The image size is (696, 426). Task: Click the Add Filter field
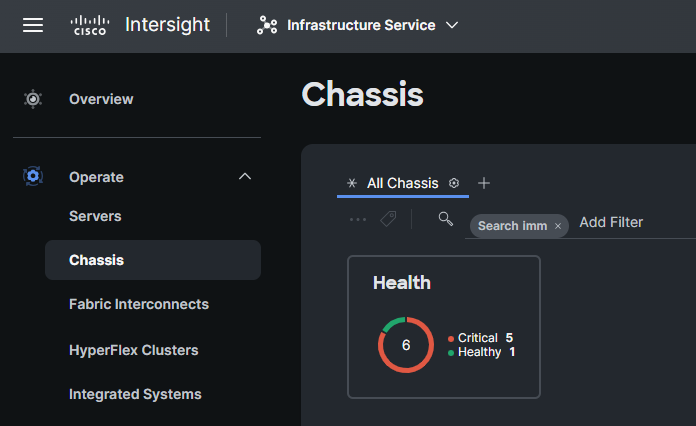tap(611, 222)
